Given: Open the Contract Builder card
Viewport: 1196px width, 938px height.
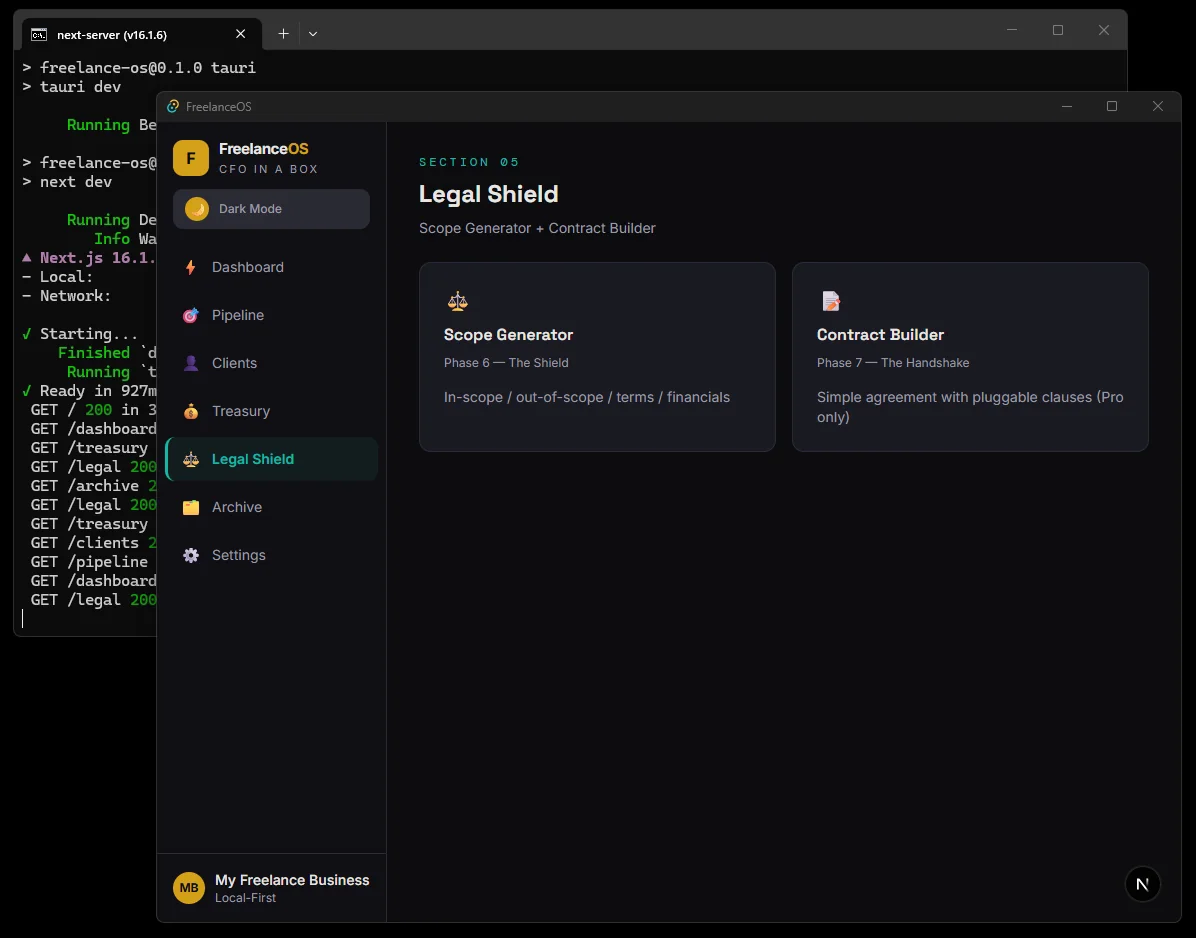Looking at the screenshot, I should coord(970,357).
